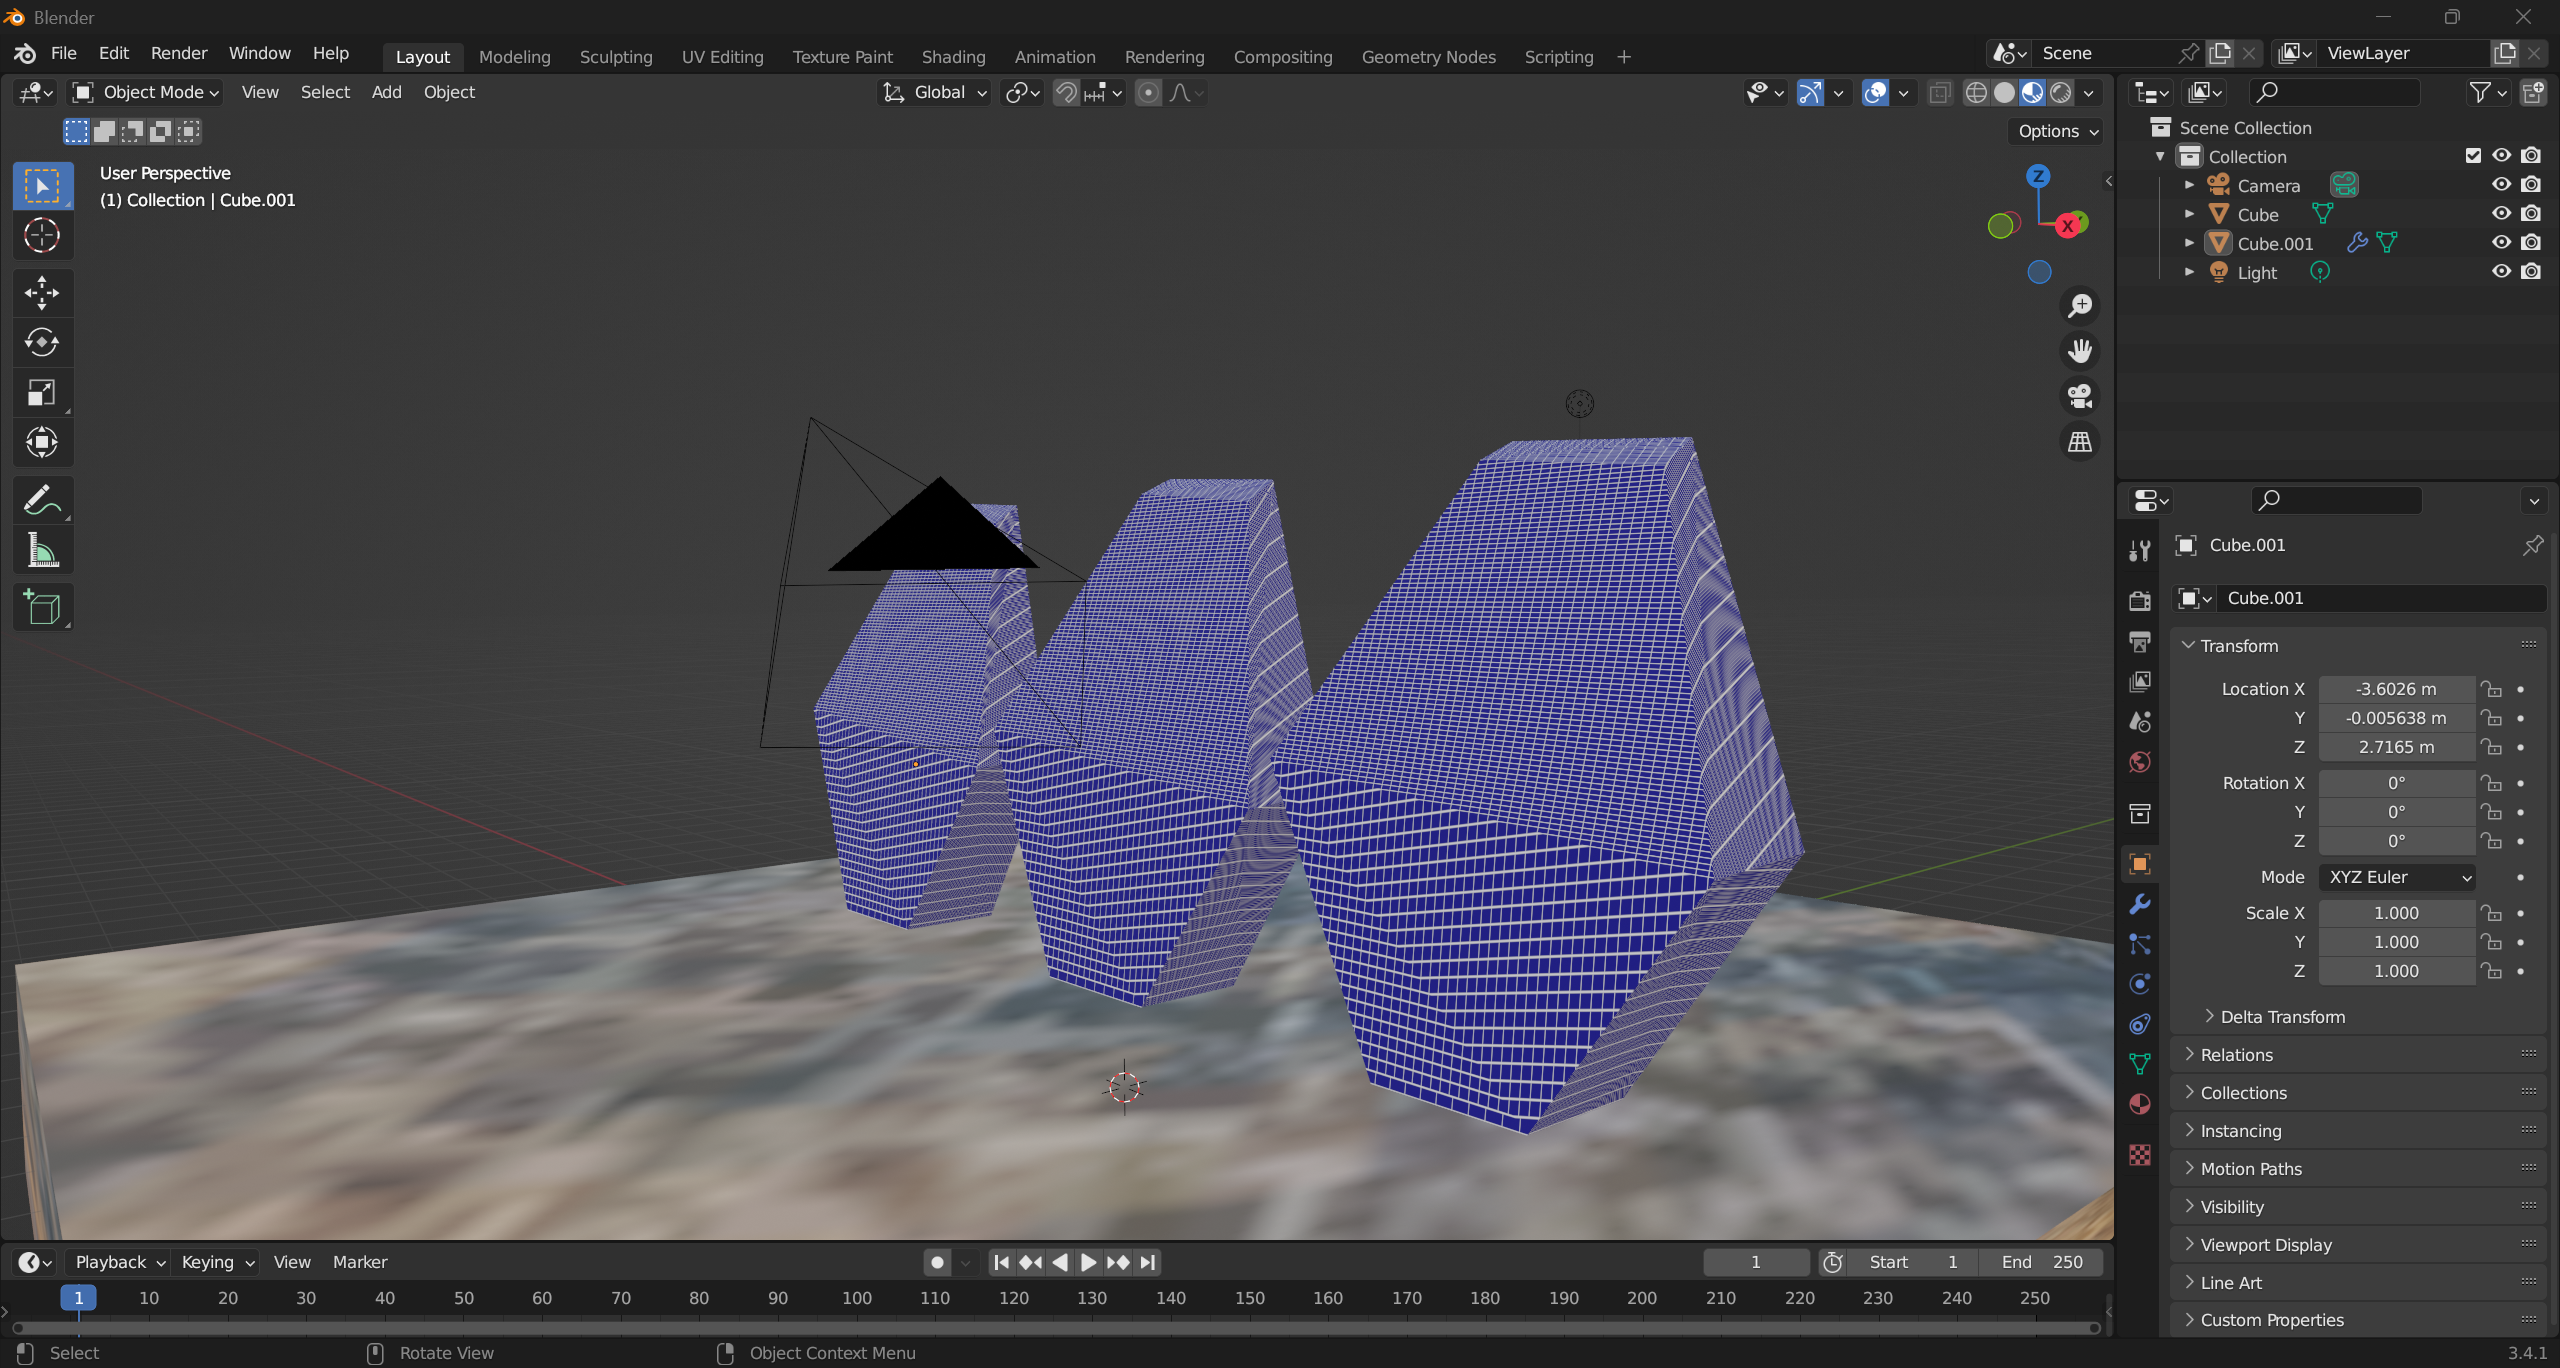This screenshot has height=1368, width=2560.
Task: Open the Object Mode dropdown
Action: (x=146, y=92)
